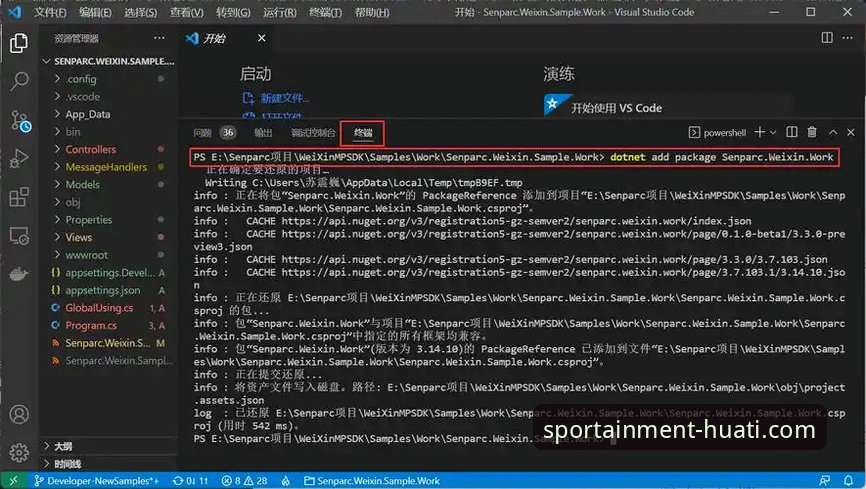Open the 转到(G) menu
Viewport: 866px width, 489px height.
coord(233,12)
